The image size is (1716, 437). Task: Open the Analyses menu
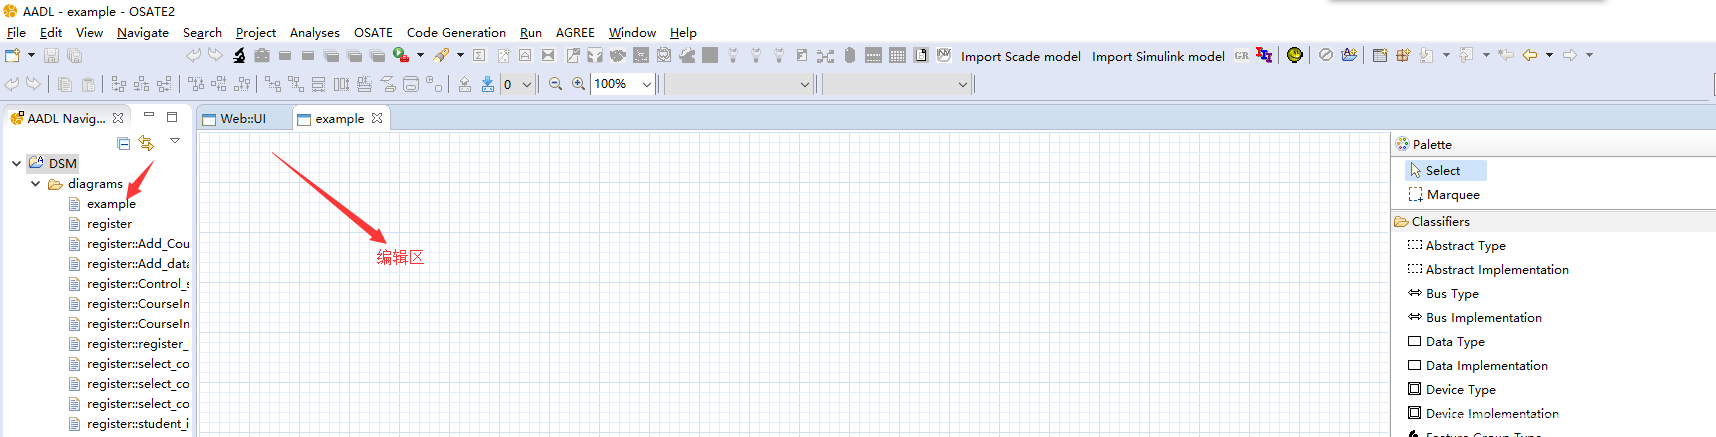pos(315,33)
